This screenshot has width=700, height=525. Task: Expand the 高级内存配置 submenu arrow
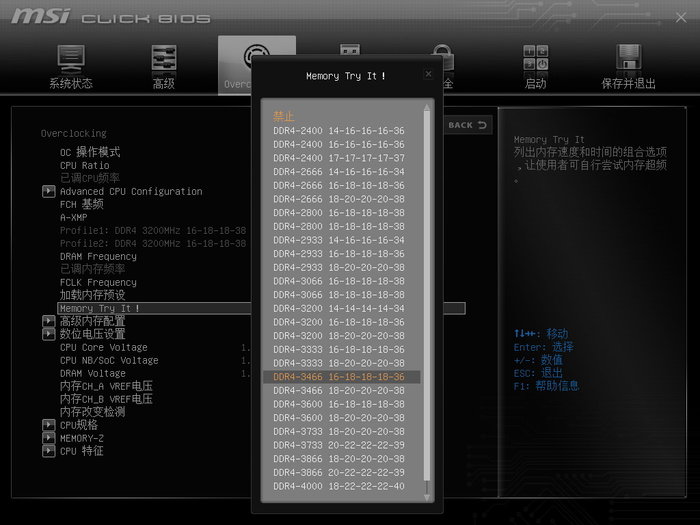click(x=48, y=321)
